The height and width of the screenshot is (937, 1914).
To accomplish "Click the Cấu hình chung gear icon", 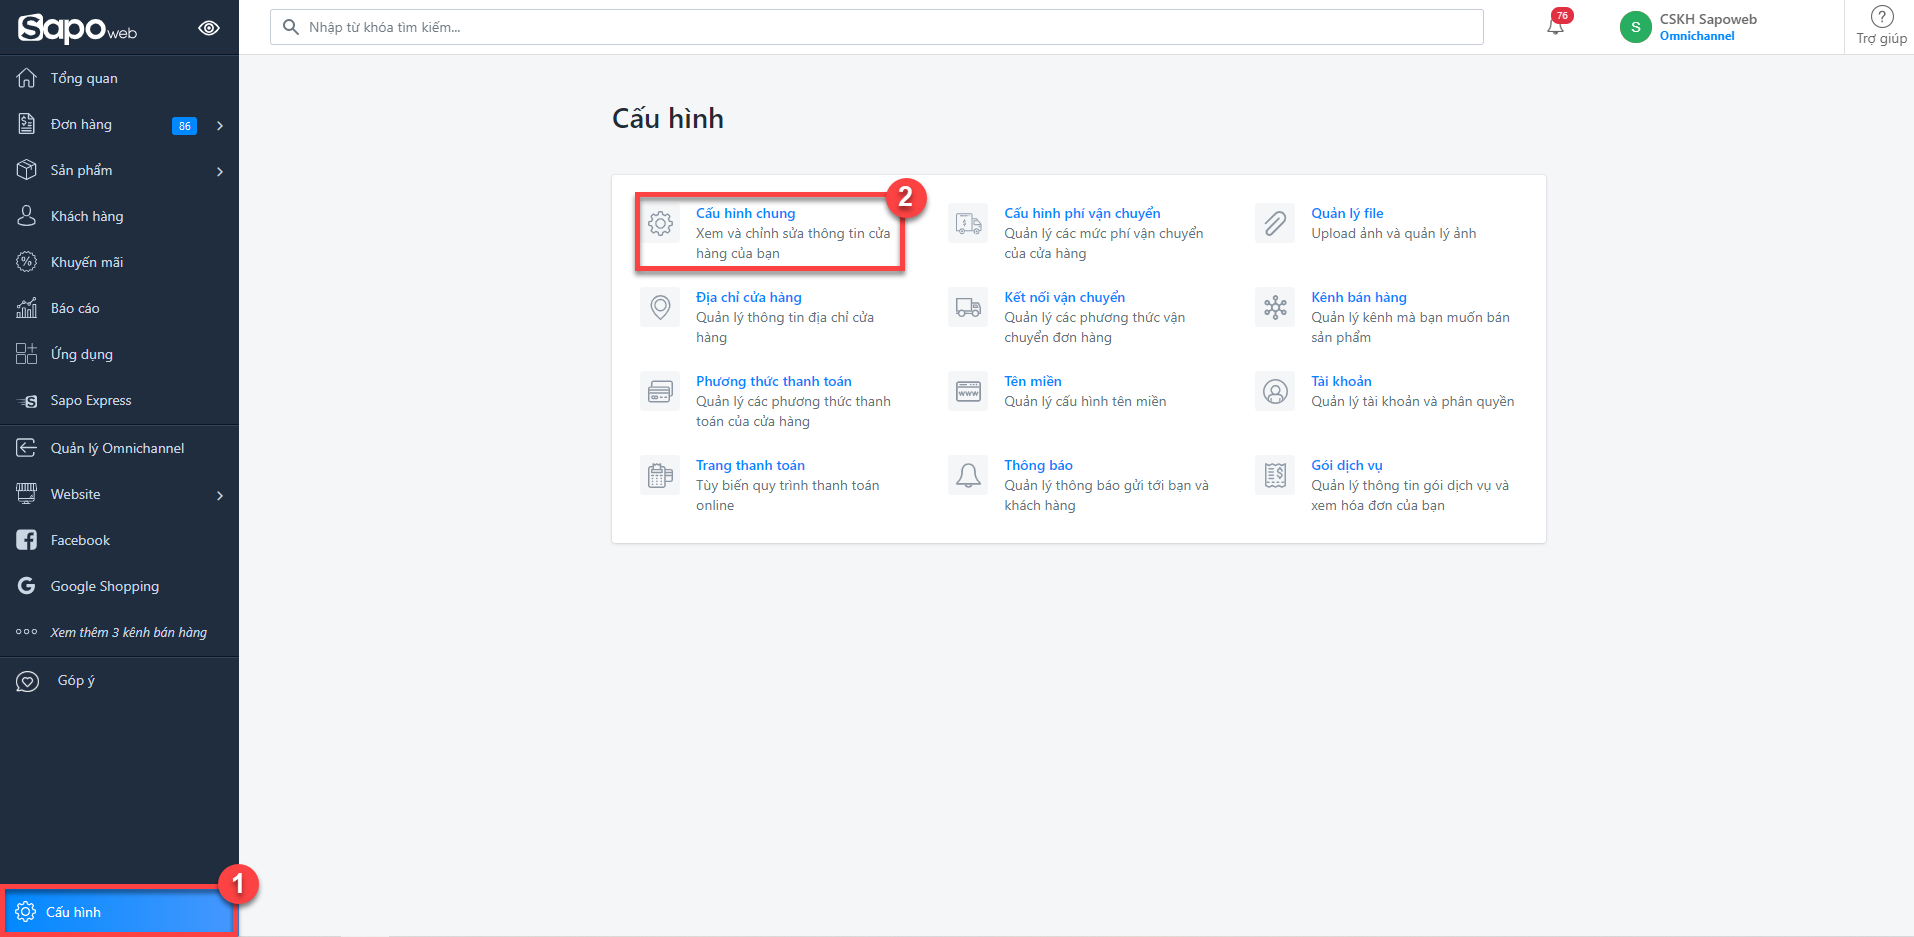I will click(x=660, y=223).
